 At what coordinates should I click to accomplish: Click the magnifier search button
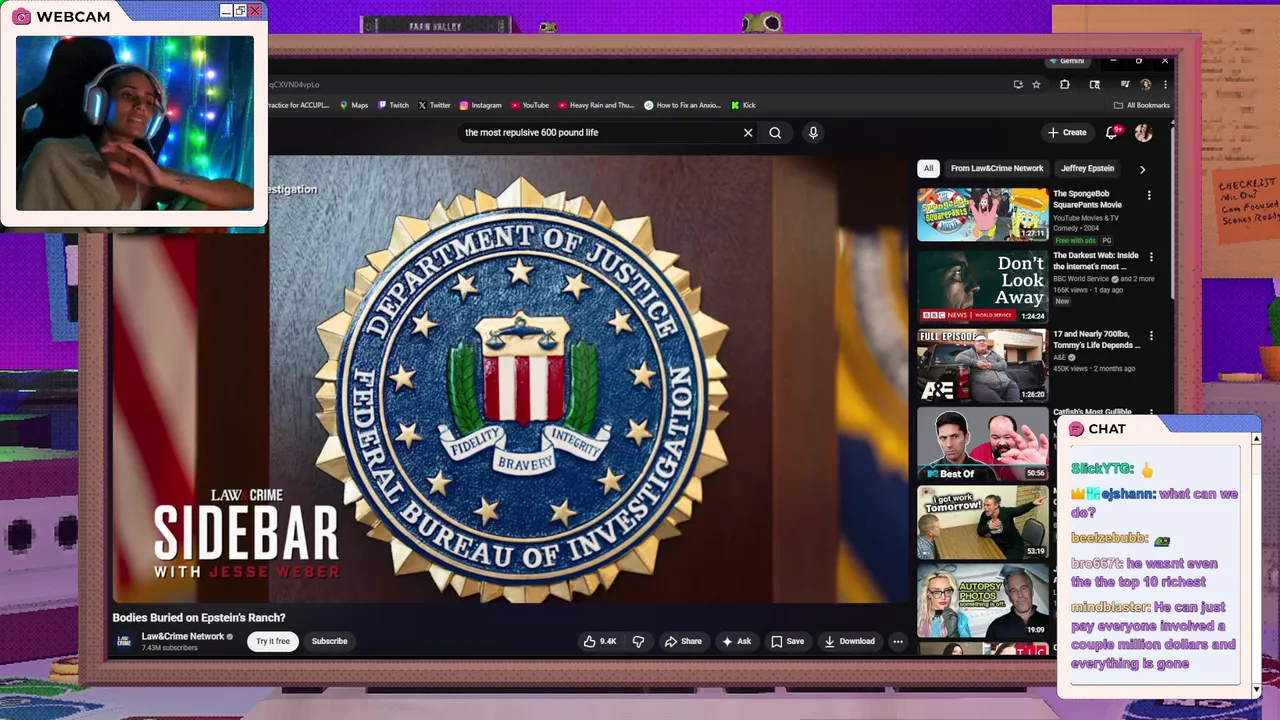(775, 132)
